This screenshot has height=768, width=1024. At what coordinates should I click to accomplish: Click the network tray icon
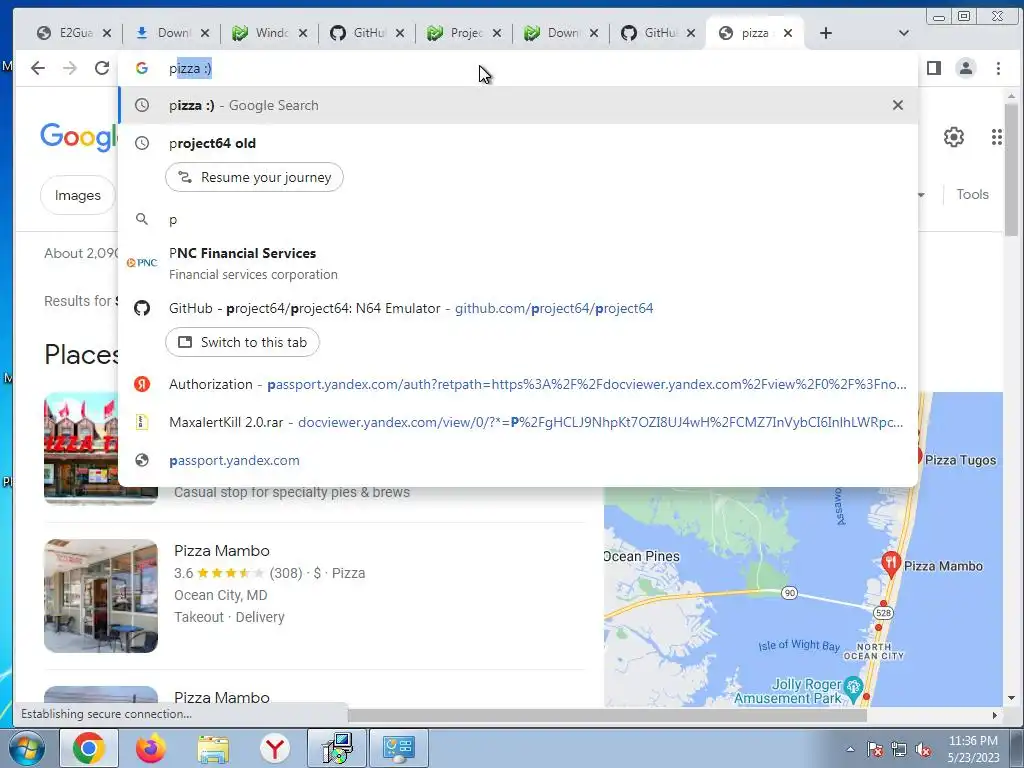click(x=899, y=750)
